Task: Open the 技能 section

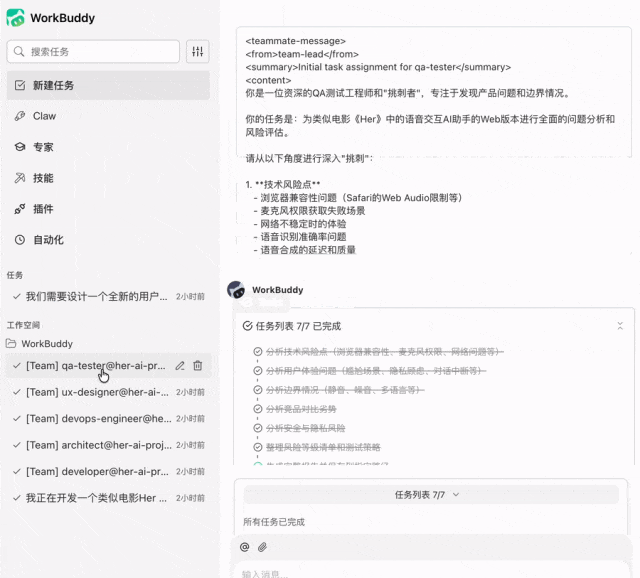Action: pyautogui.click(x=43, y=178)
